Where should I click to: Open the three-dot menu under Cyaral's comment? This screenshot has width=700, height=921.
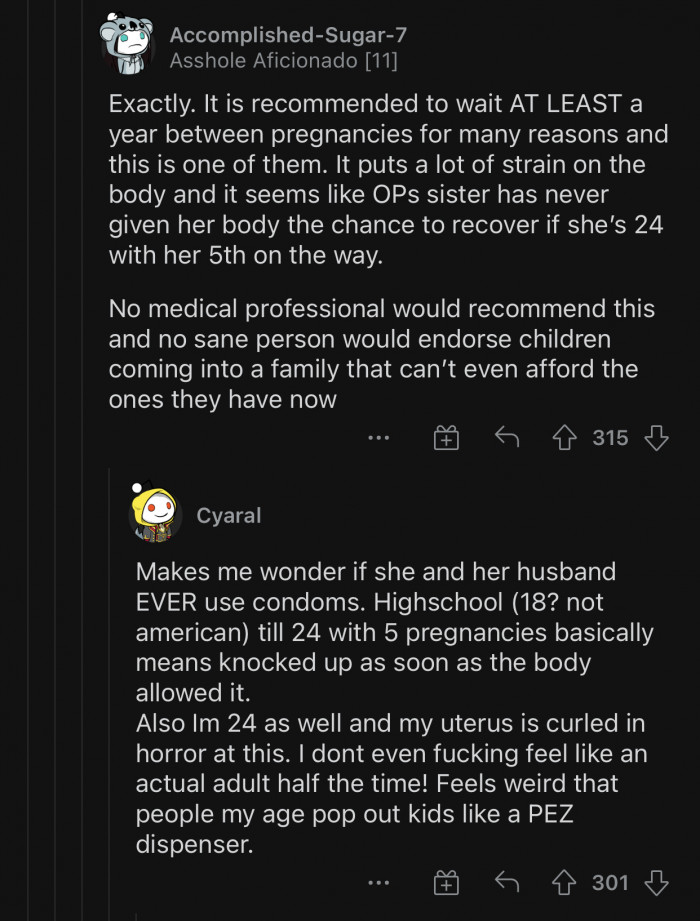(x=380, y=883)
